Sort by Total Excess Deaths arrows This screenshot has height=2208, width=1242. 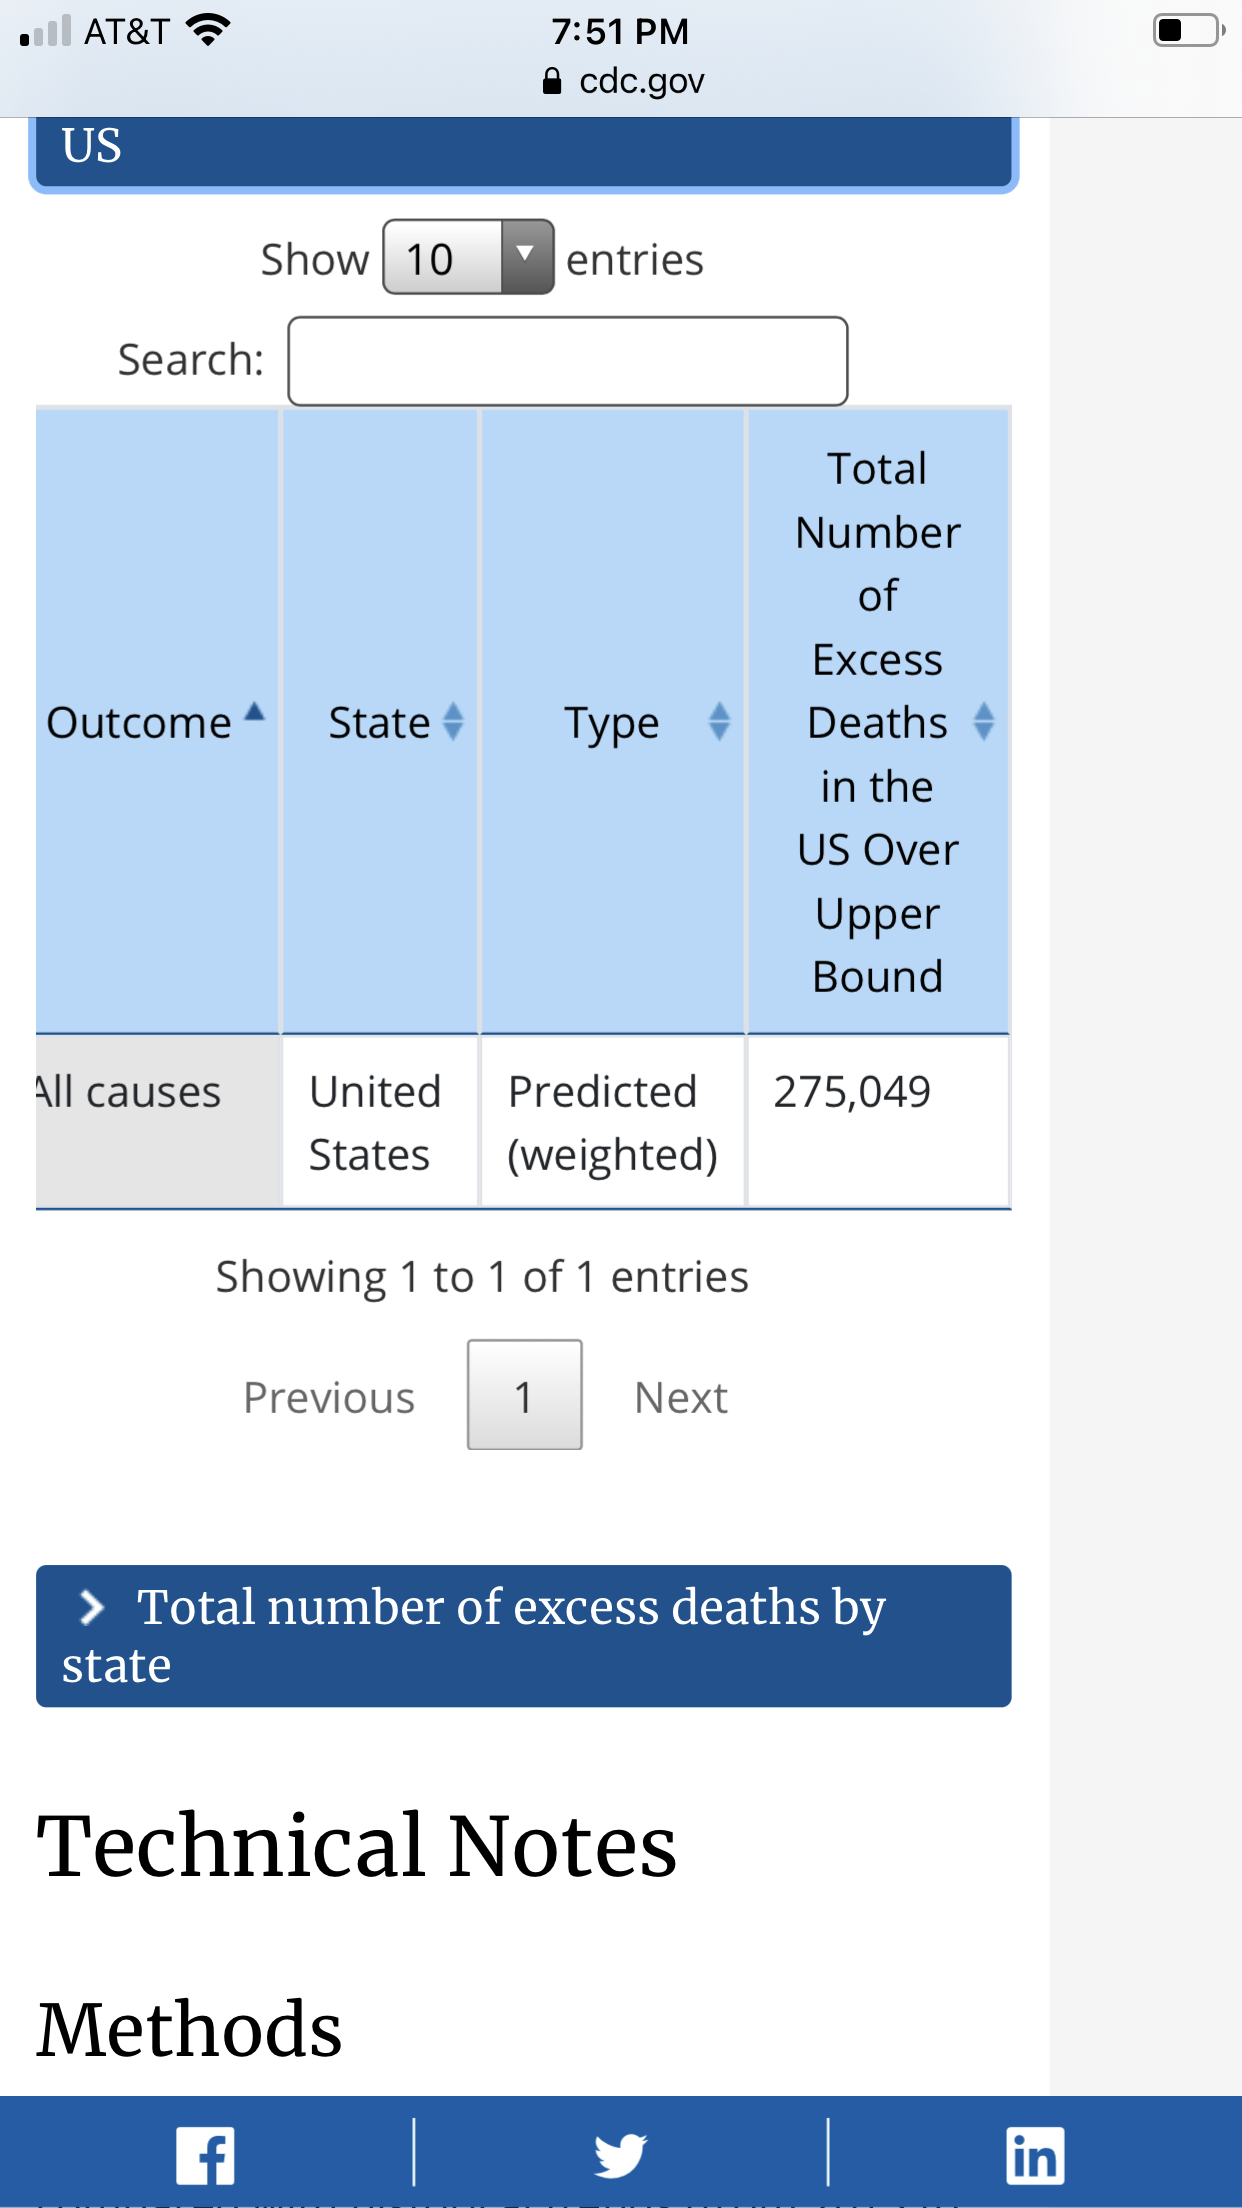pyautogui.click(x=983, y=721)
